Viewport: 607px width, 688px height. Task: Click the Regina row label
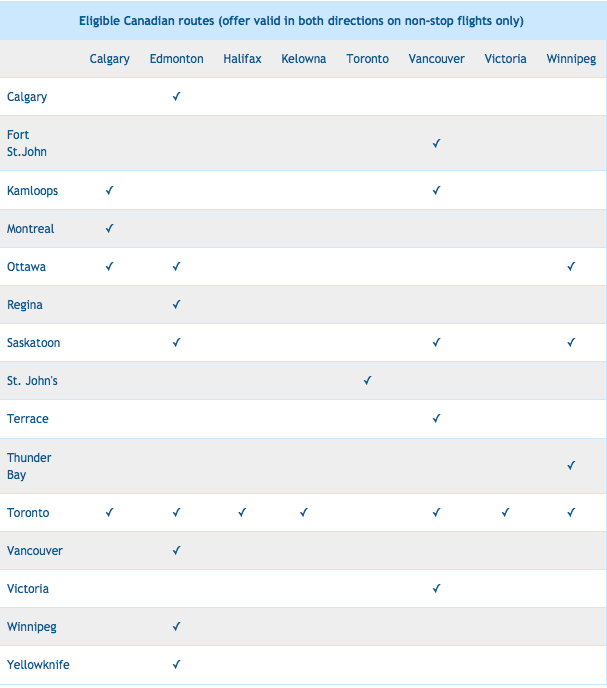pyautogui.click(x=25, y=305)
